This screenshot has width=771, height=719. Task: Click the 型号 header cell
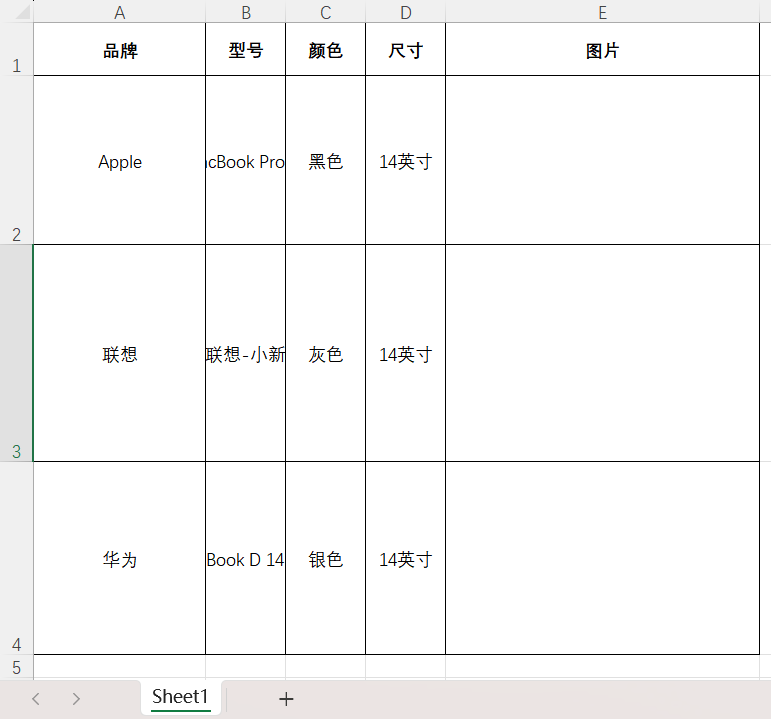(245, 50)
